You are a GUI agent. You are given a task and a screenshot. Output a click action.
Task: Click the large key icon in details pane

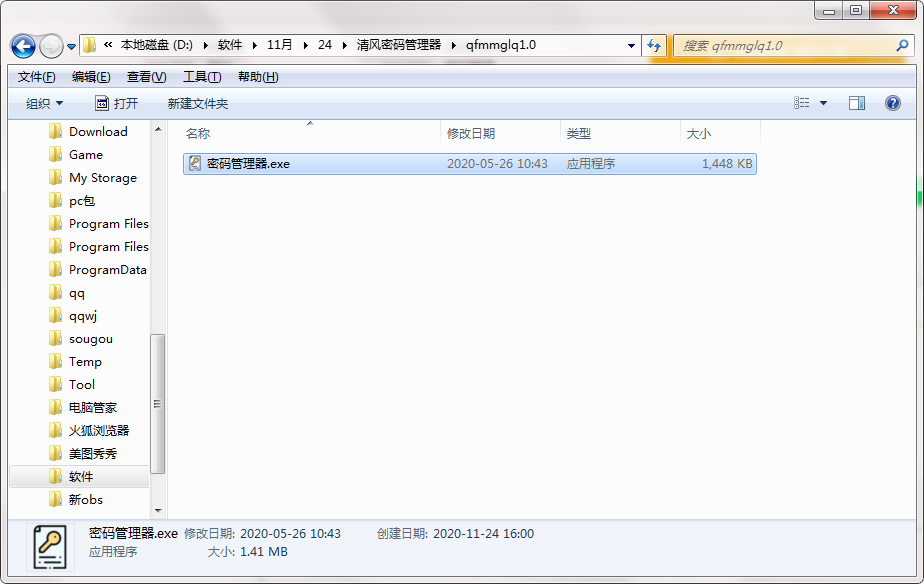coord(50,547)
